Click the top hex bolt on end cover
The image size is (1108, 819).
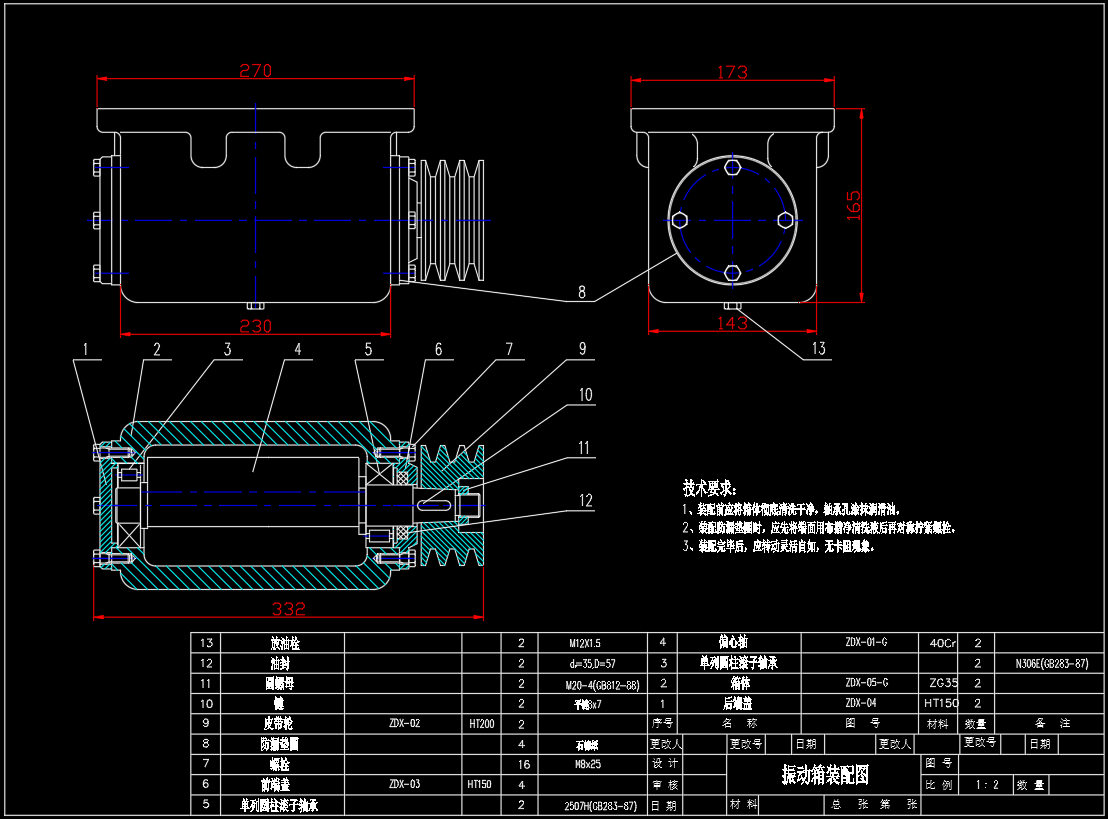733,167
